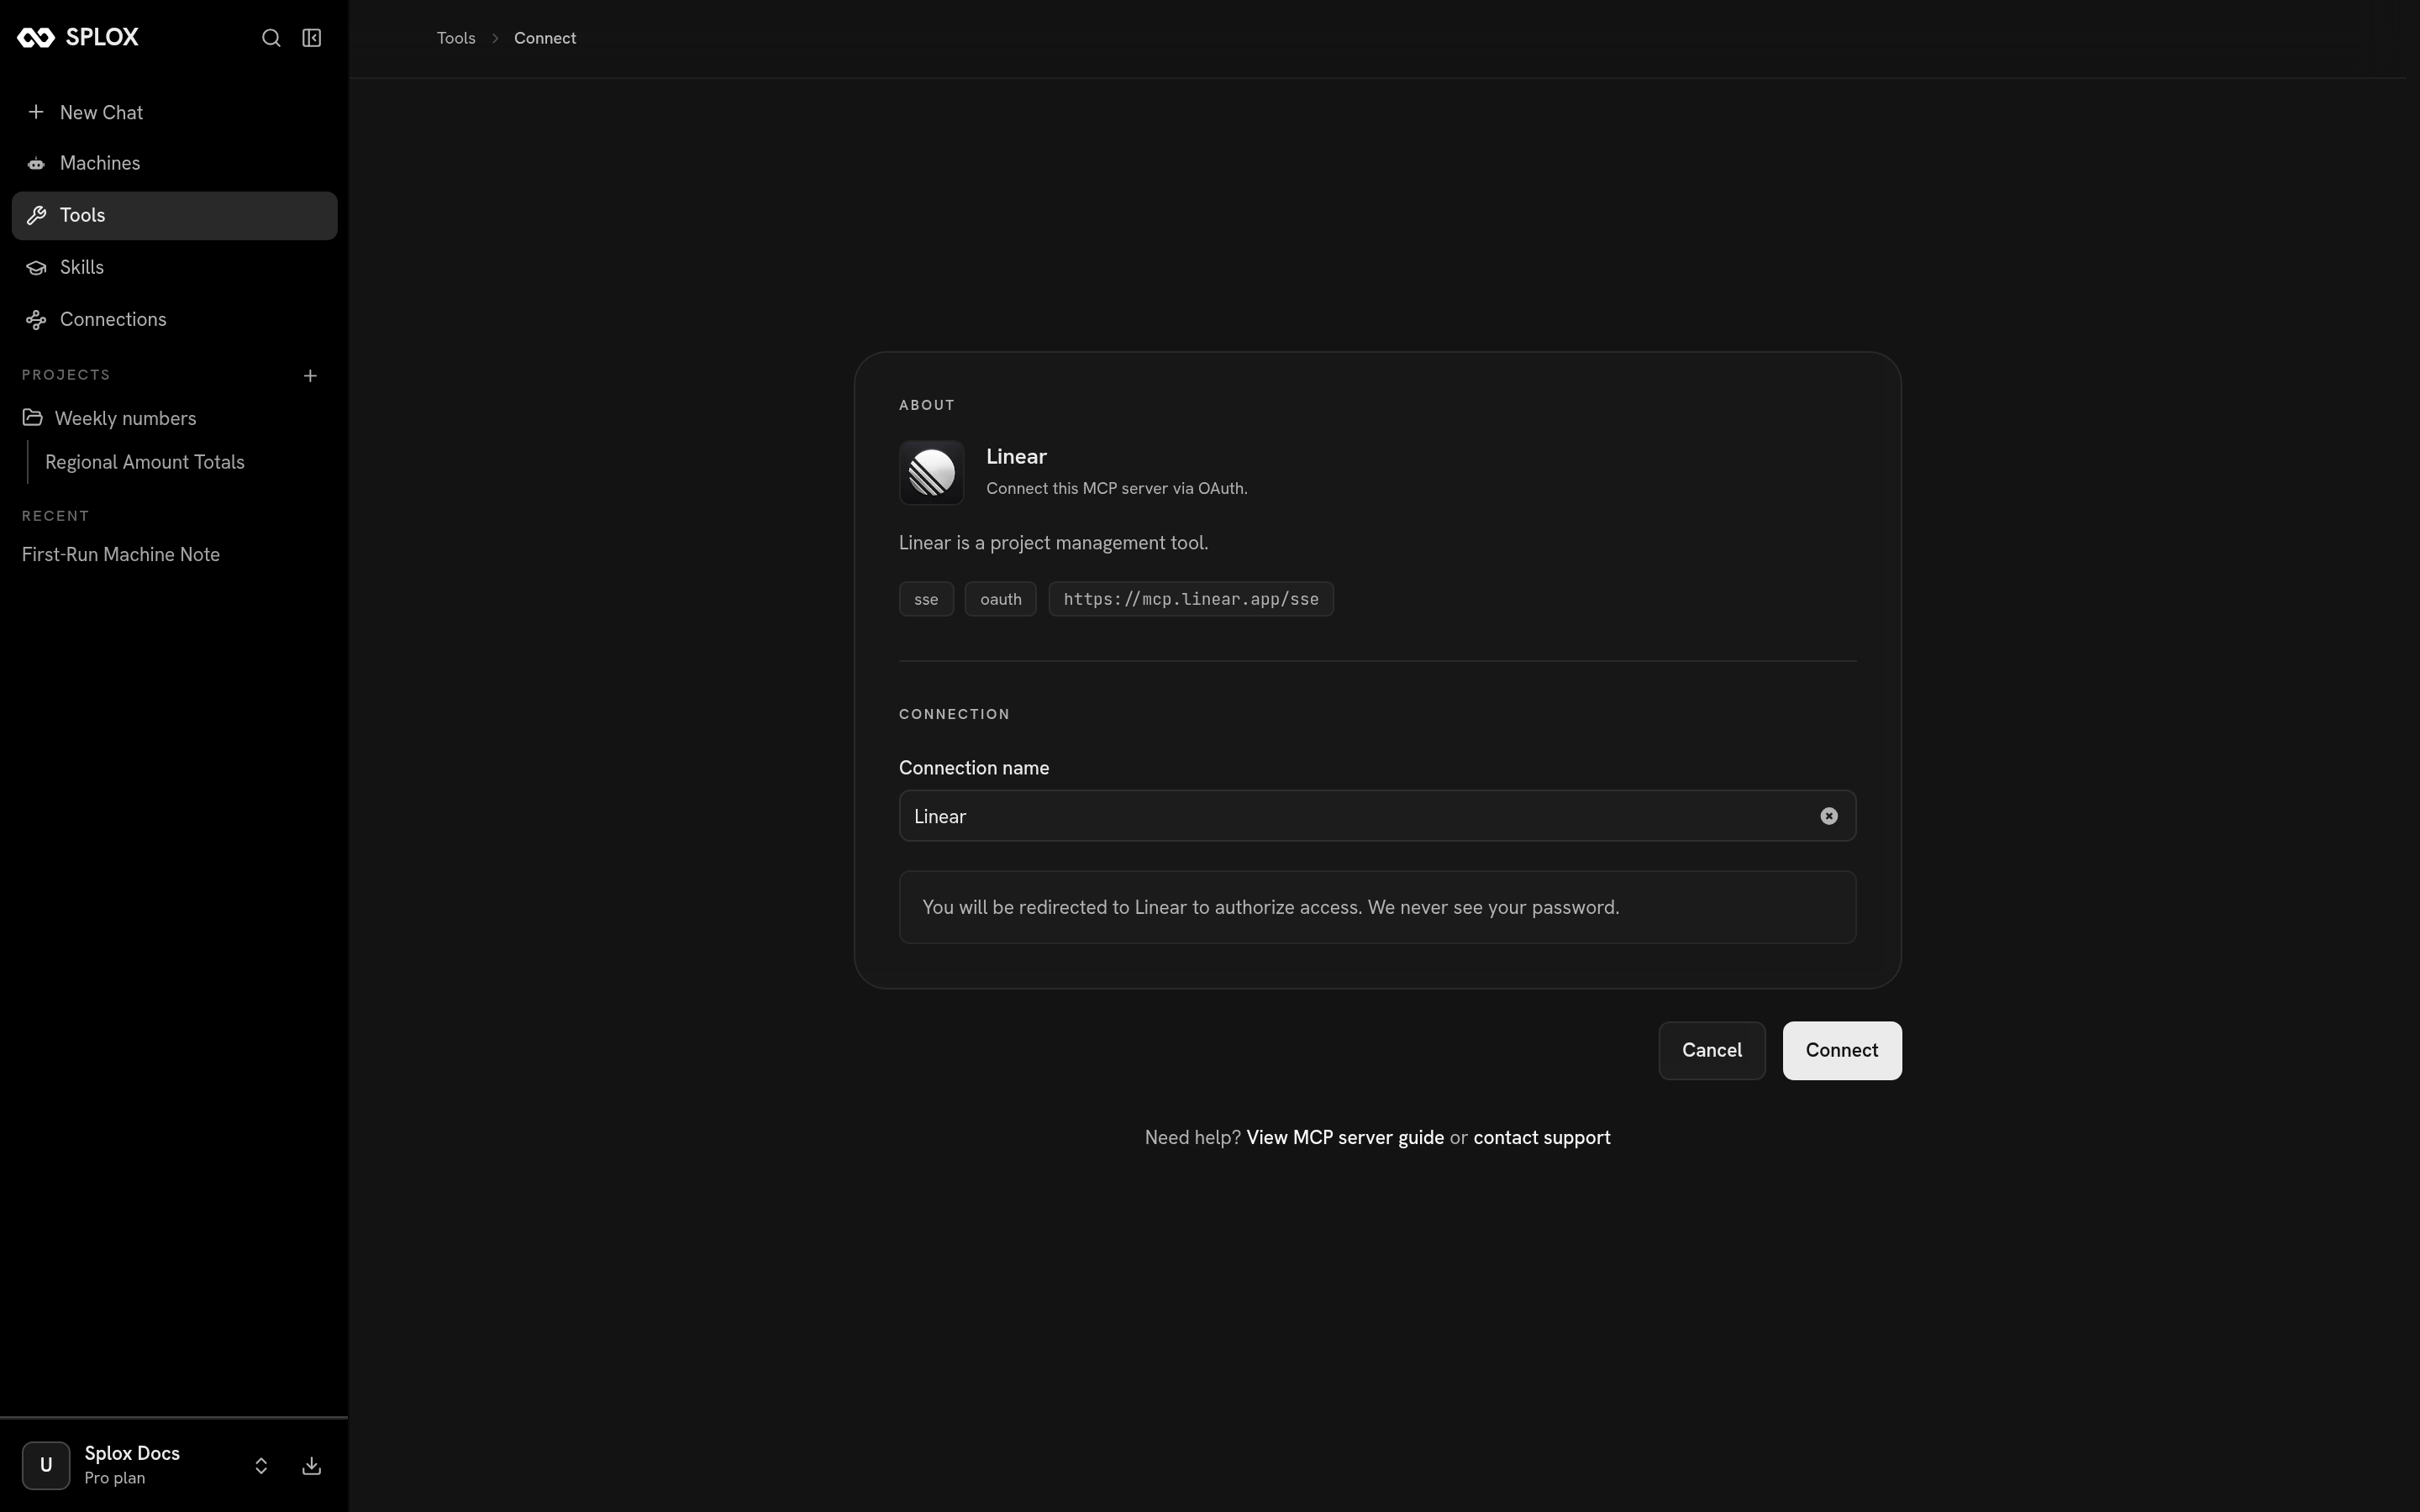Image resolution: width=2420 pixels, height=1512 pixels.
Task: Click the Machines robot icon
Action: click(36, 164)
